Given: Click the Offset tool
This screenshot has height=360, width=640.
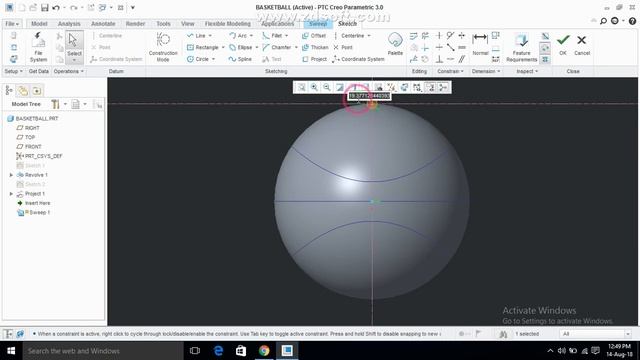Looking at the screenshot, I should click(x=314, y=36).
